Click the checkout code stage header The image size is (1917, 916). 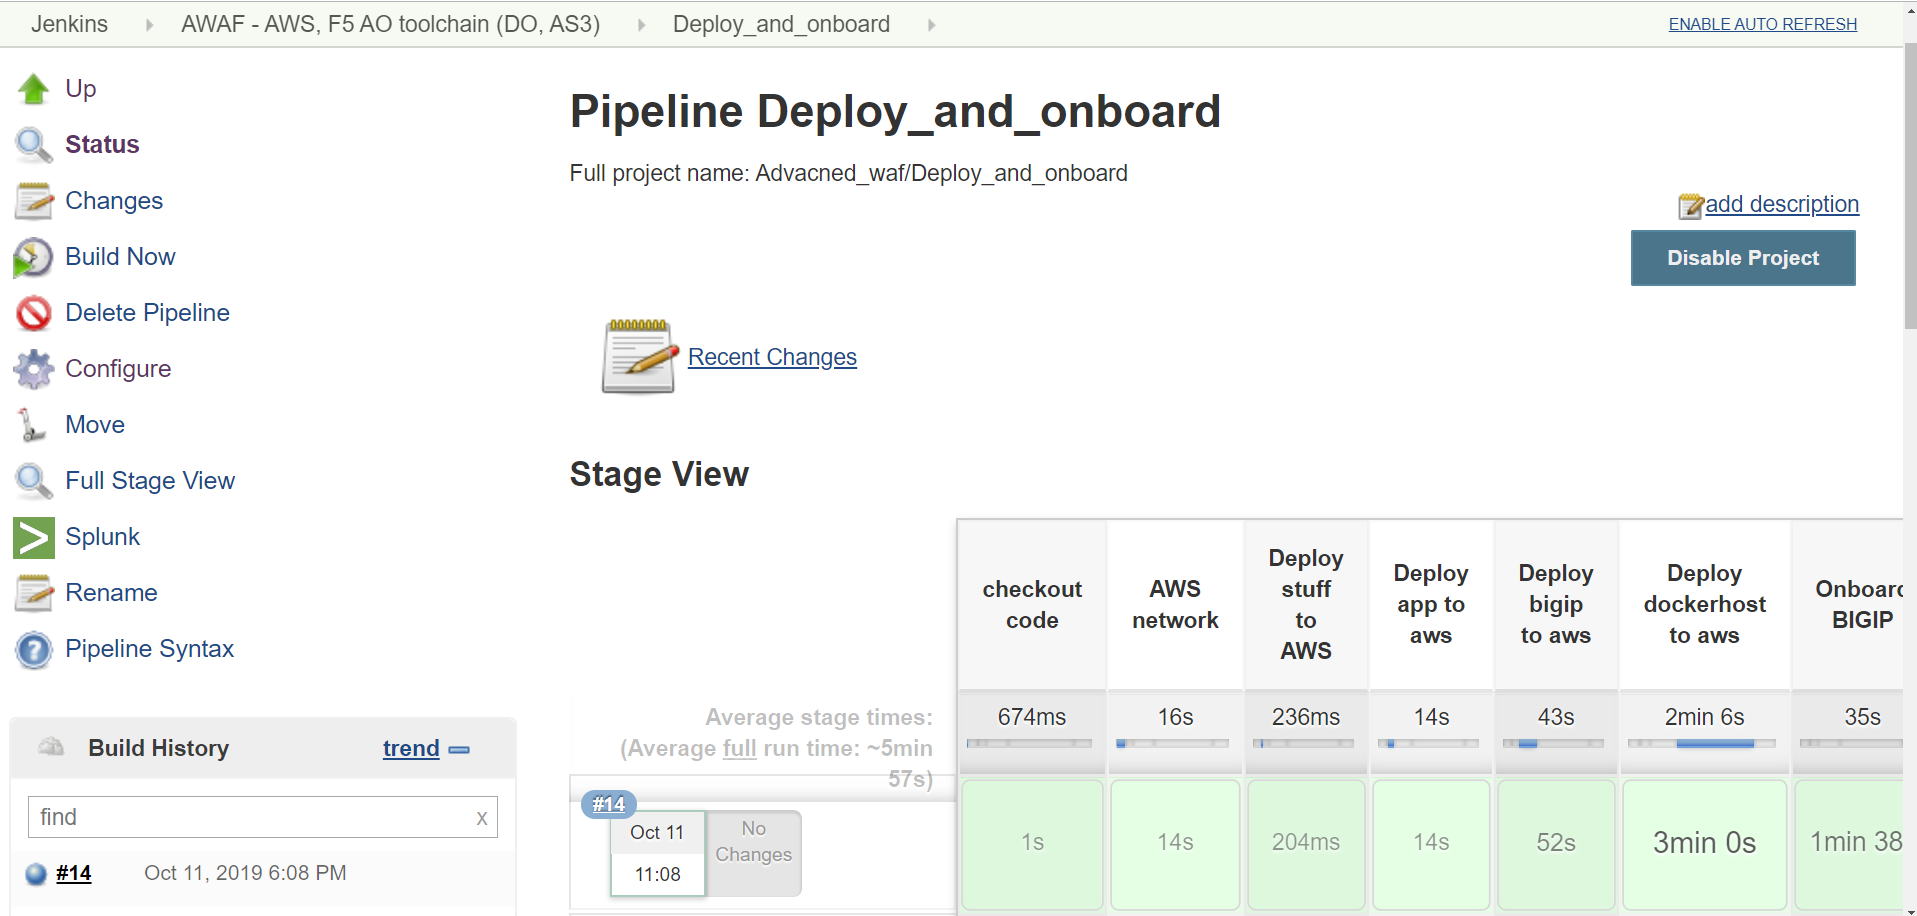[x=1032, y=604]
